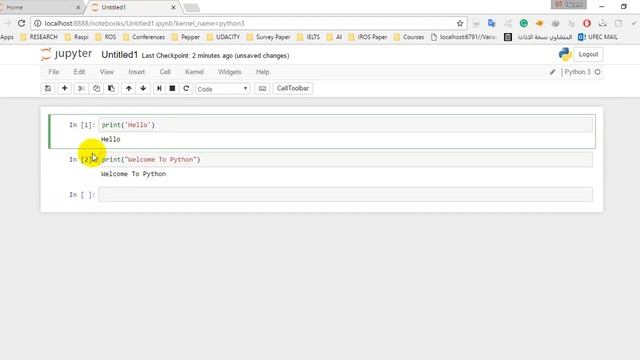Insert a cell below with the plus icon

(x=64, y=89)
